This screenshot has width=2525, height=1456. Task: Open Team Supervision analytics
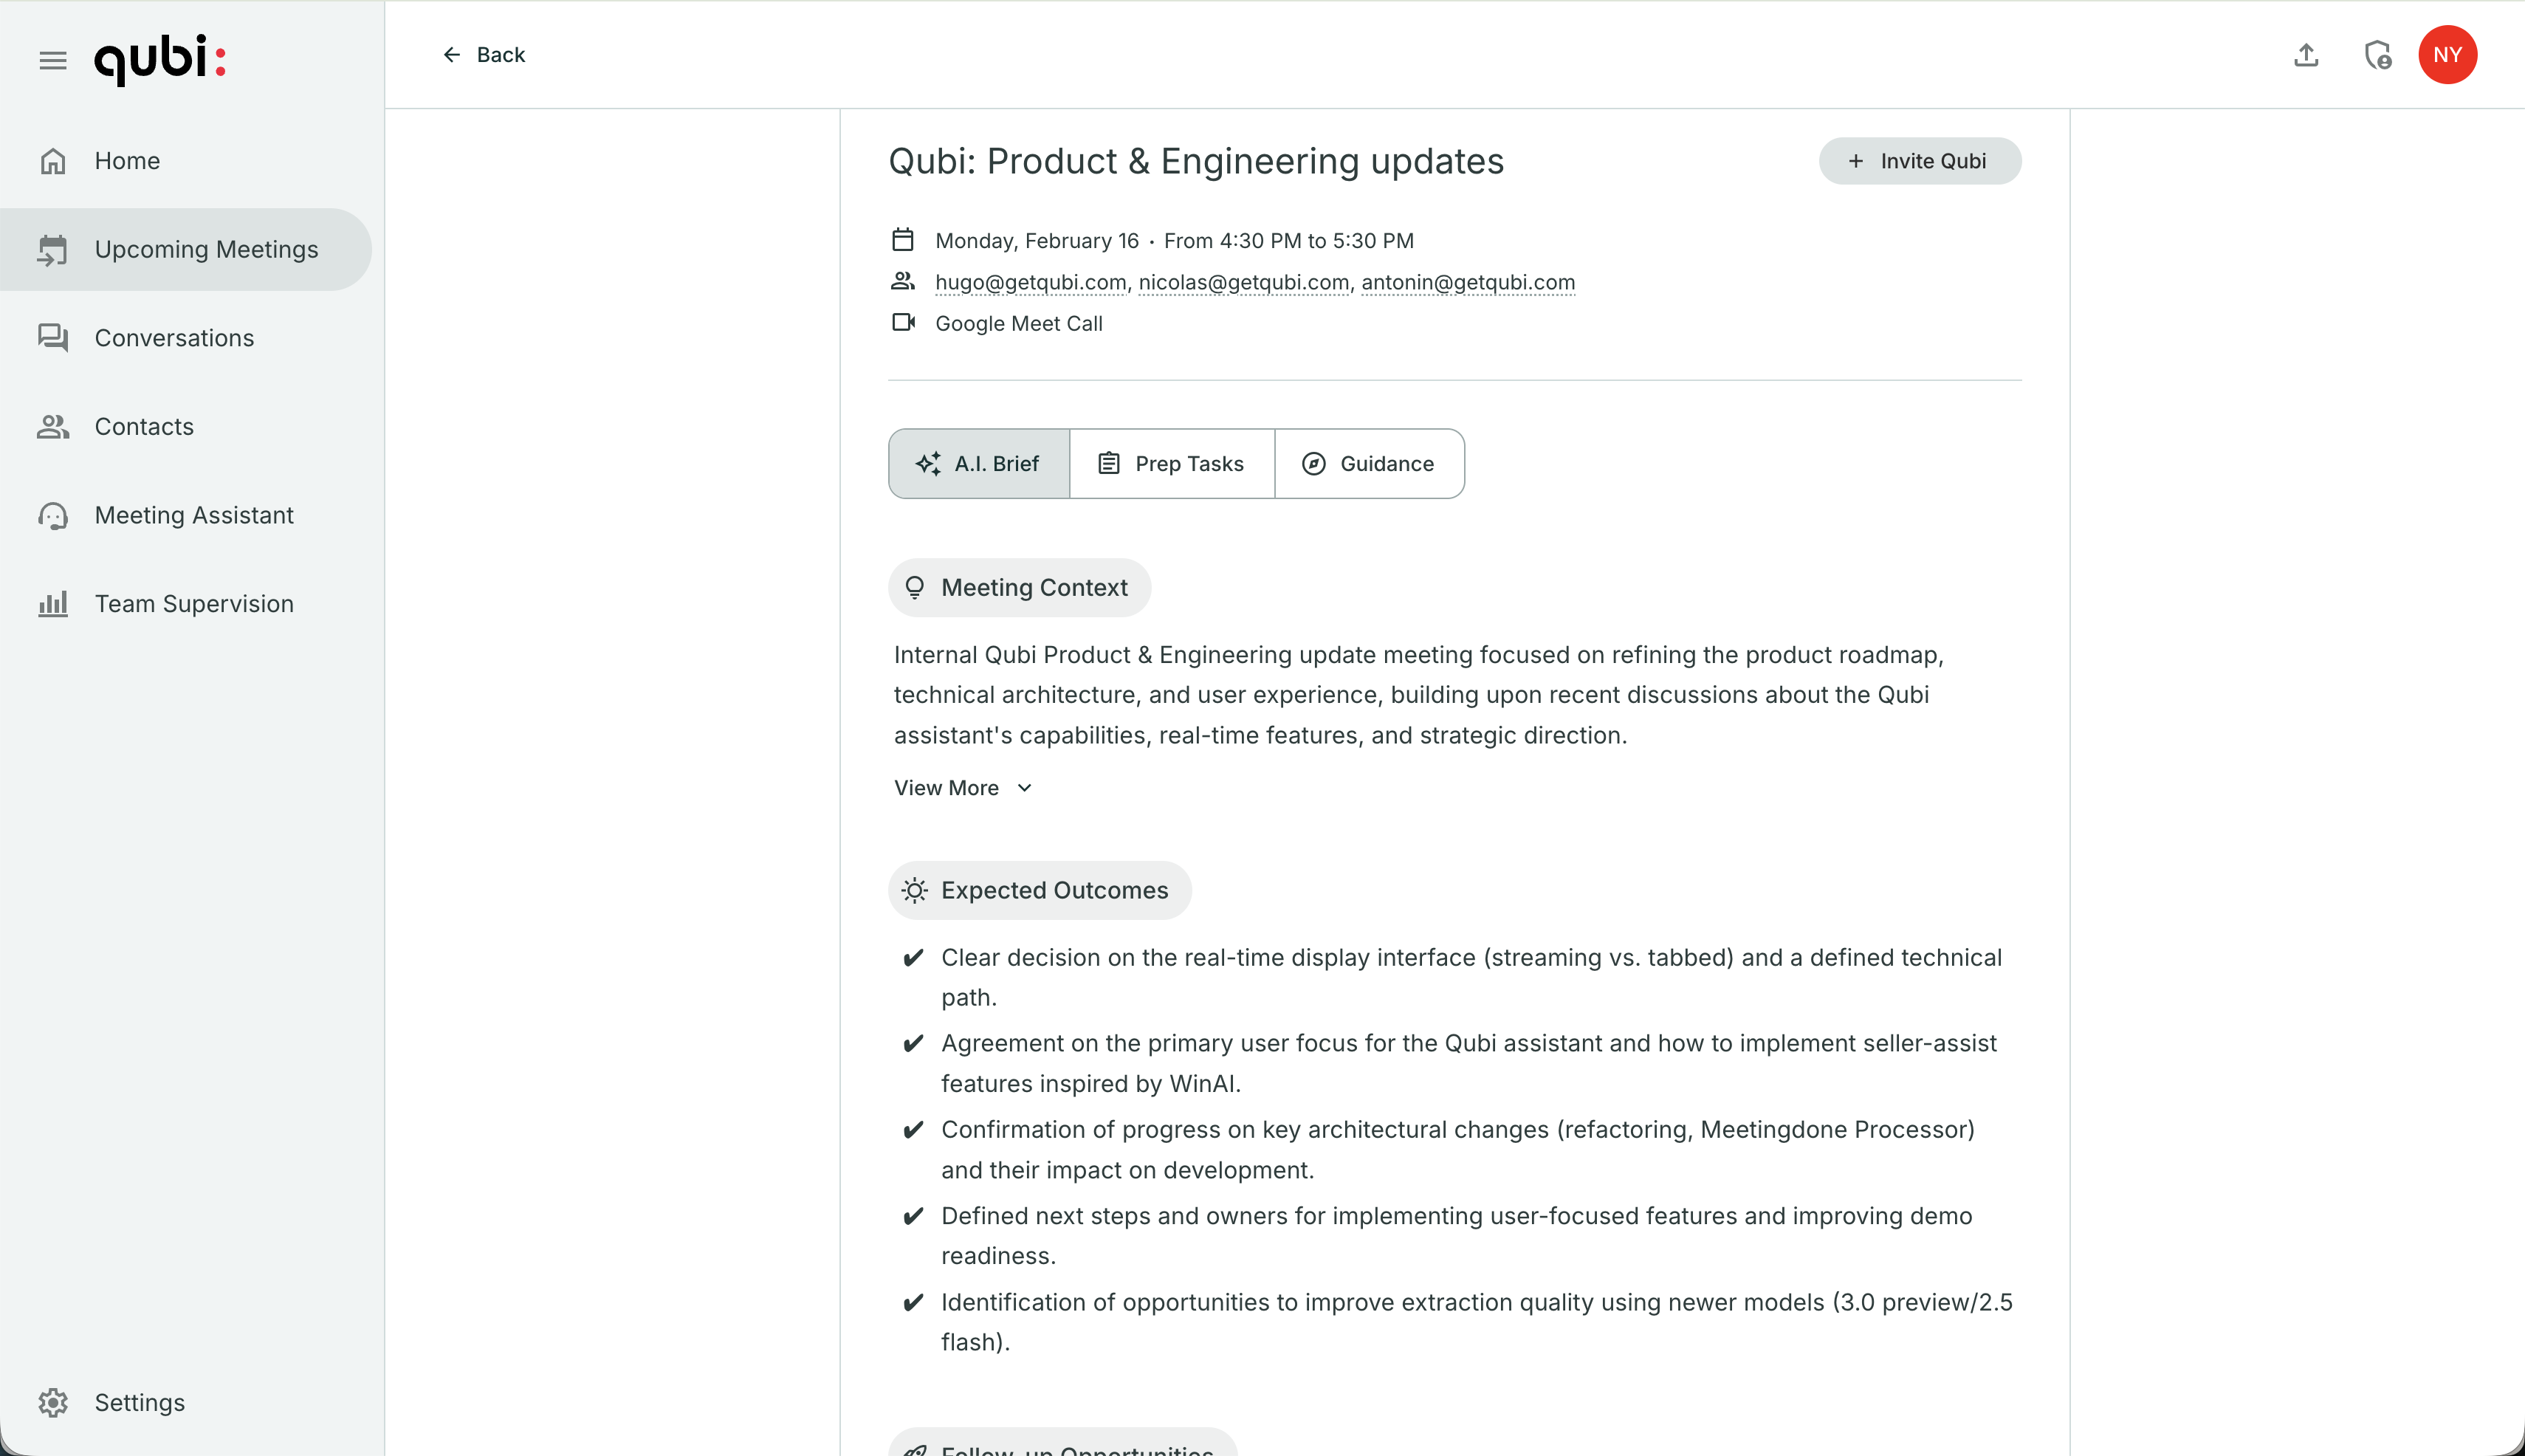pyautogui.click(x=194, y=604)
